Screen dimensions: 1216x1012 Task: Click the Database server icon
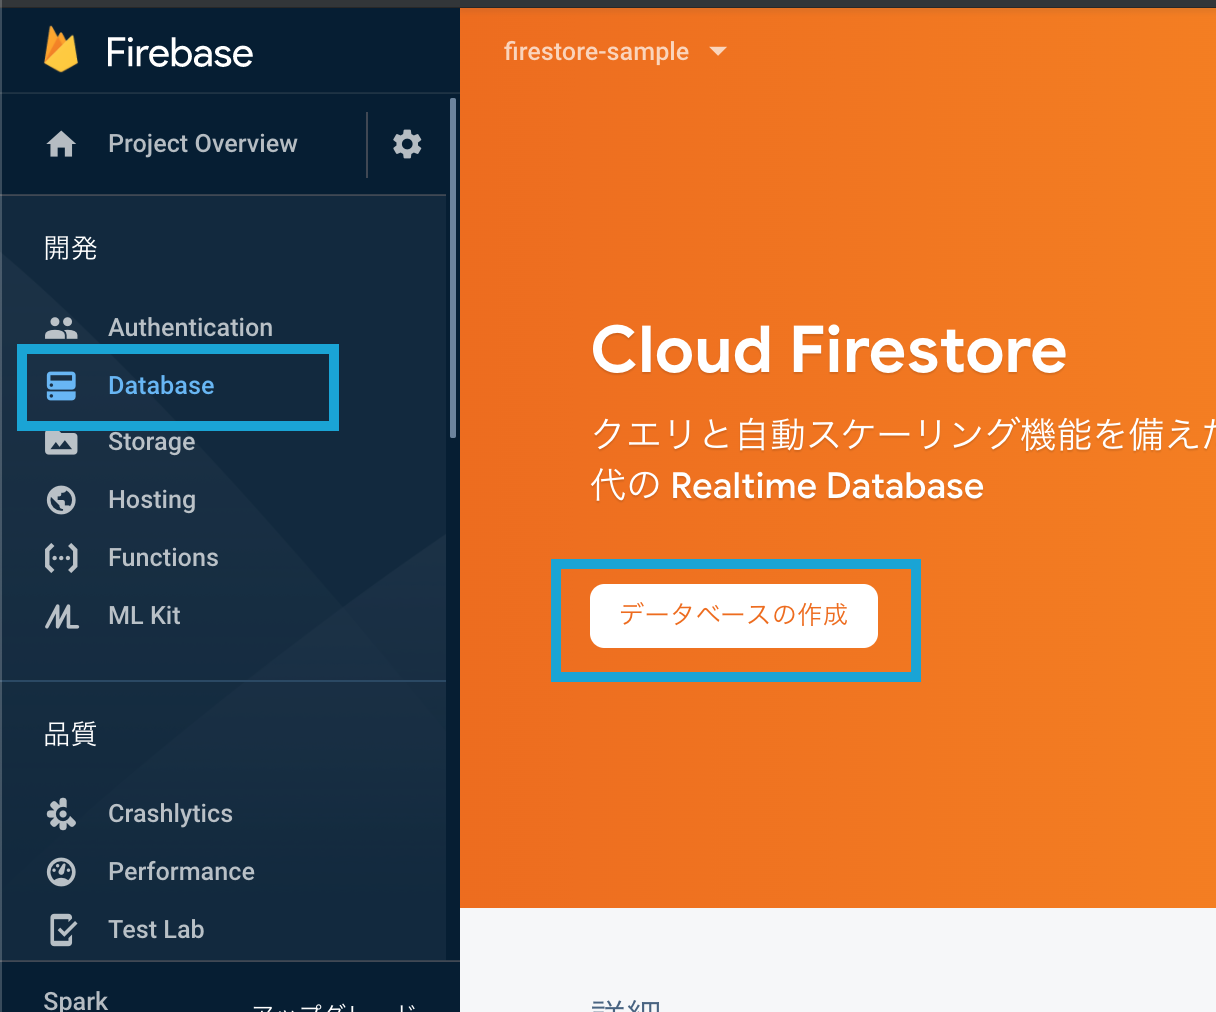pyautogui.click(x=61, y=386)
